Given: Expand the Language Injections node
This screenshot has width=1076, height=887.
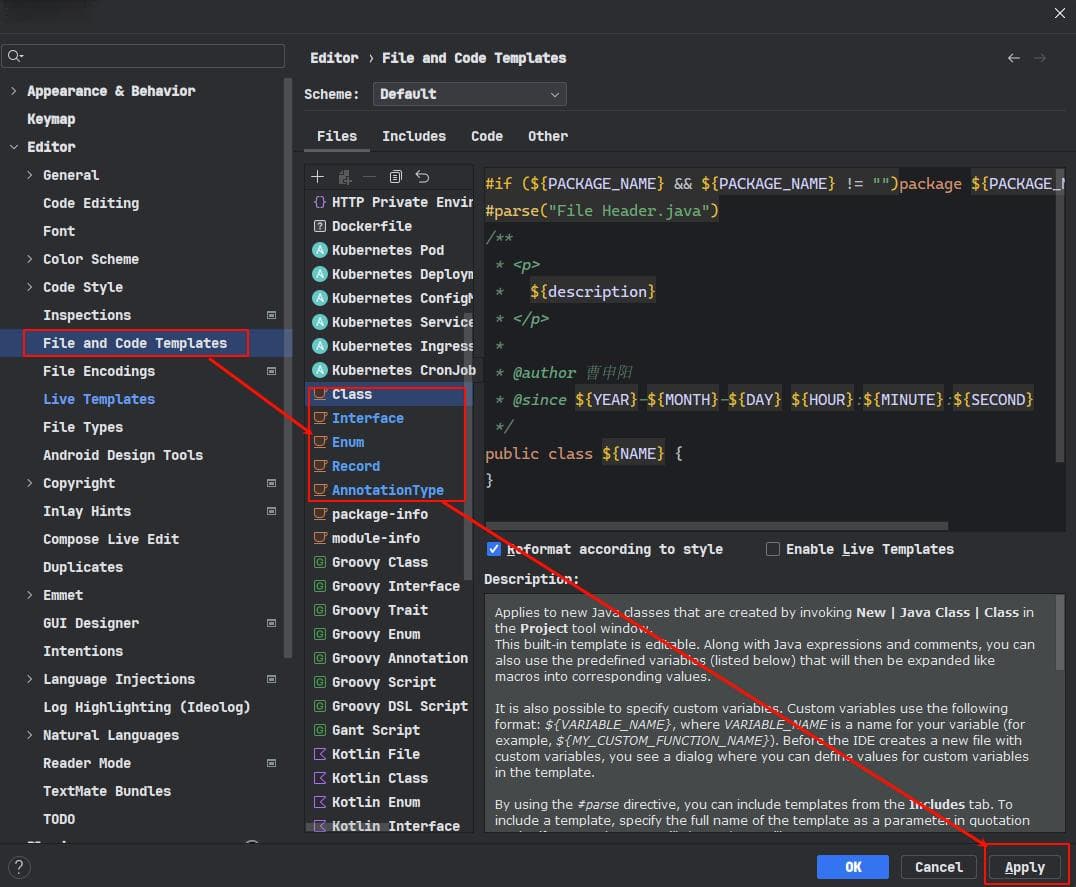Looking at the screenshot, I should [30, 679].
